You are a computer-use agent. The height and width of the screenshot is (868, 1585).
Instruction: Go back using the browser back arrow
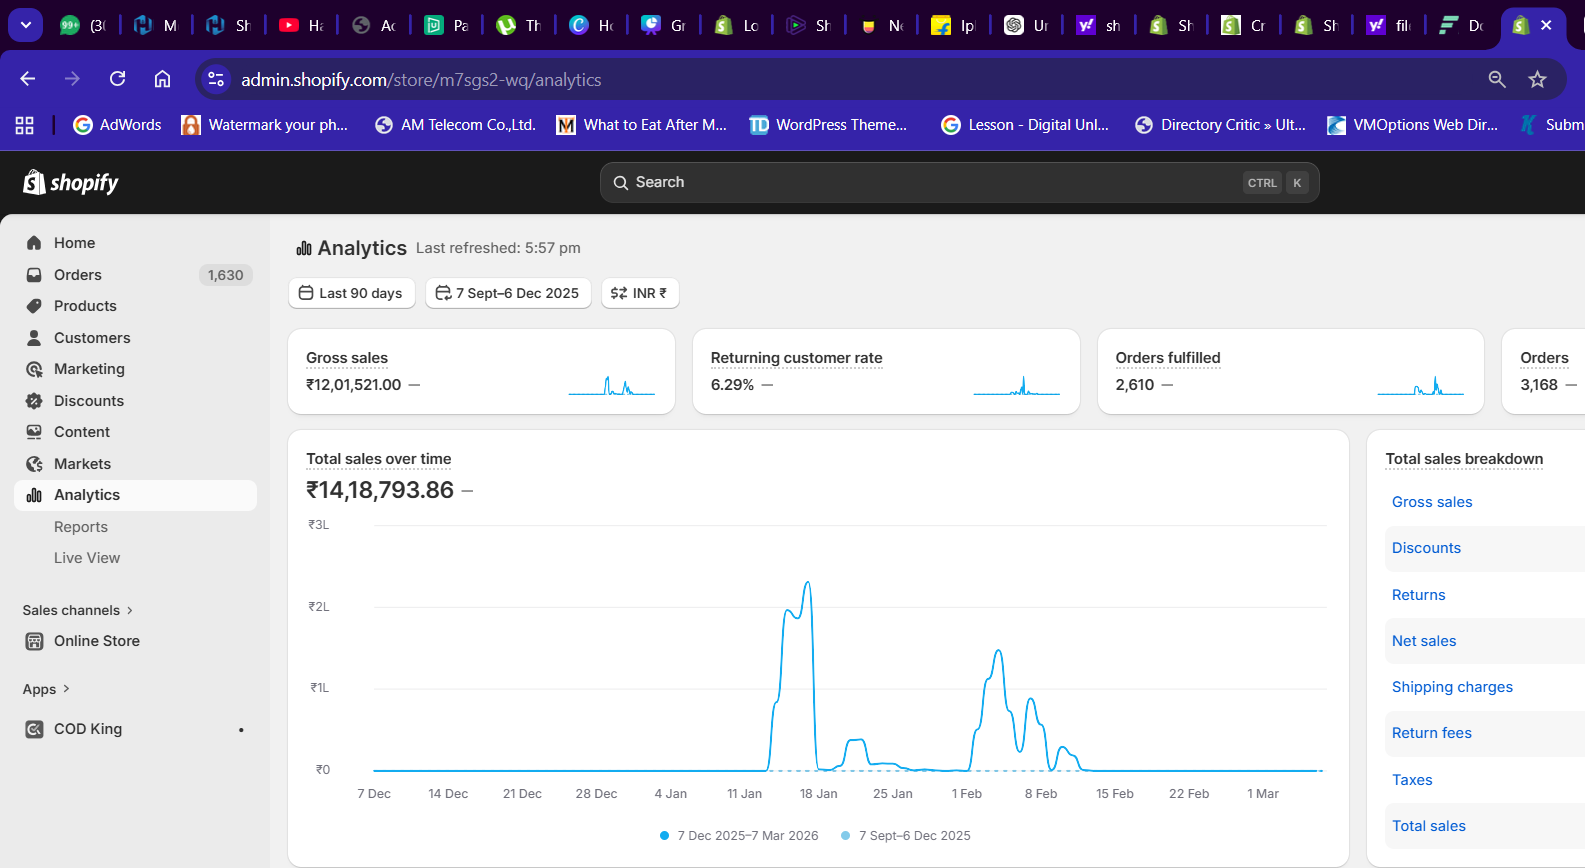point(28,79)
